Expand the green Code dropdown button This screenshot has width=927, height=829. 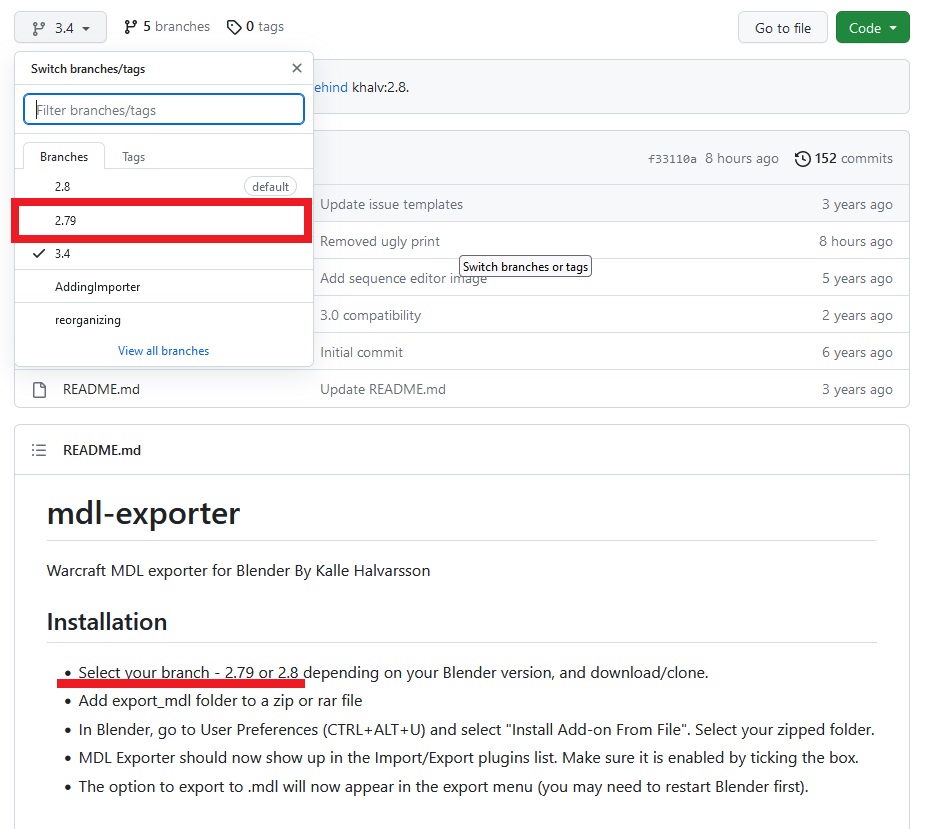[873, 28]
